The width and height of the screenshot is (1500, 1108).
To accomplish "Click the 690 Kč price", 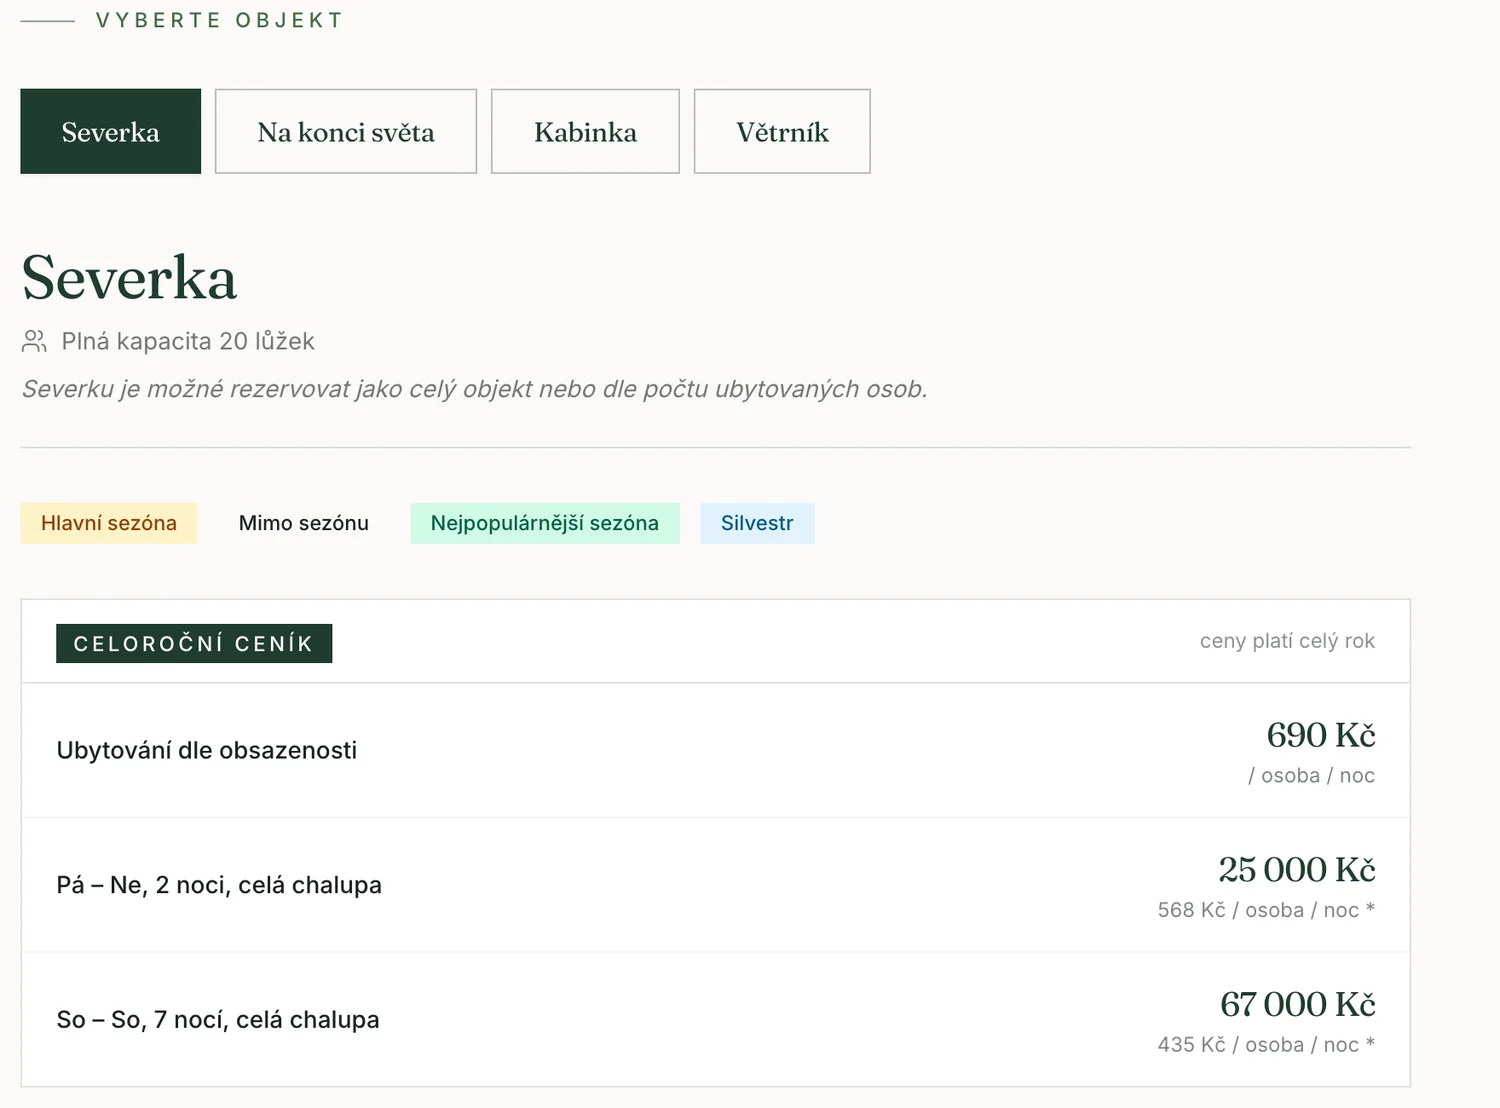I will click(x=1321, y=735).
